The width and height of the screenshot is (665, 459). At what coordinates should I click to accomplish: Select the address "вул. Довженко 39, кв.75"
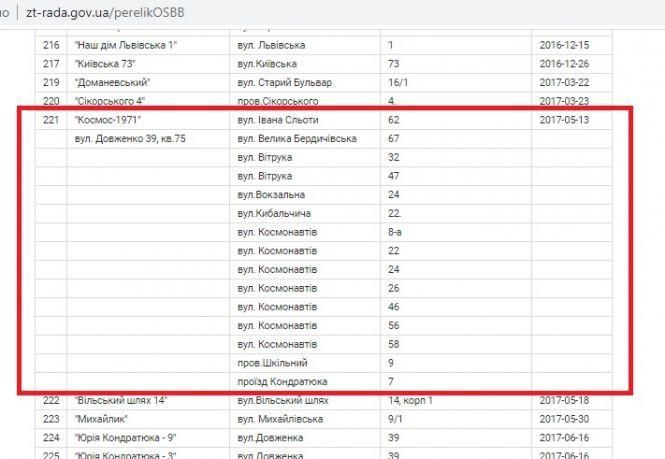pos(130,138)
